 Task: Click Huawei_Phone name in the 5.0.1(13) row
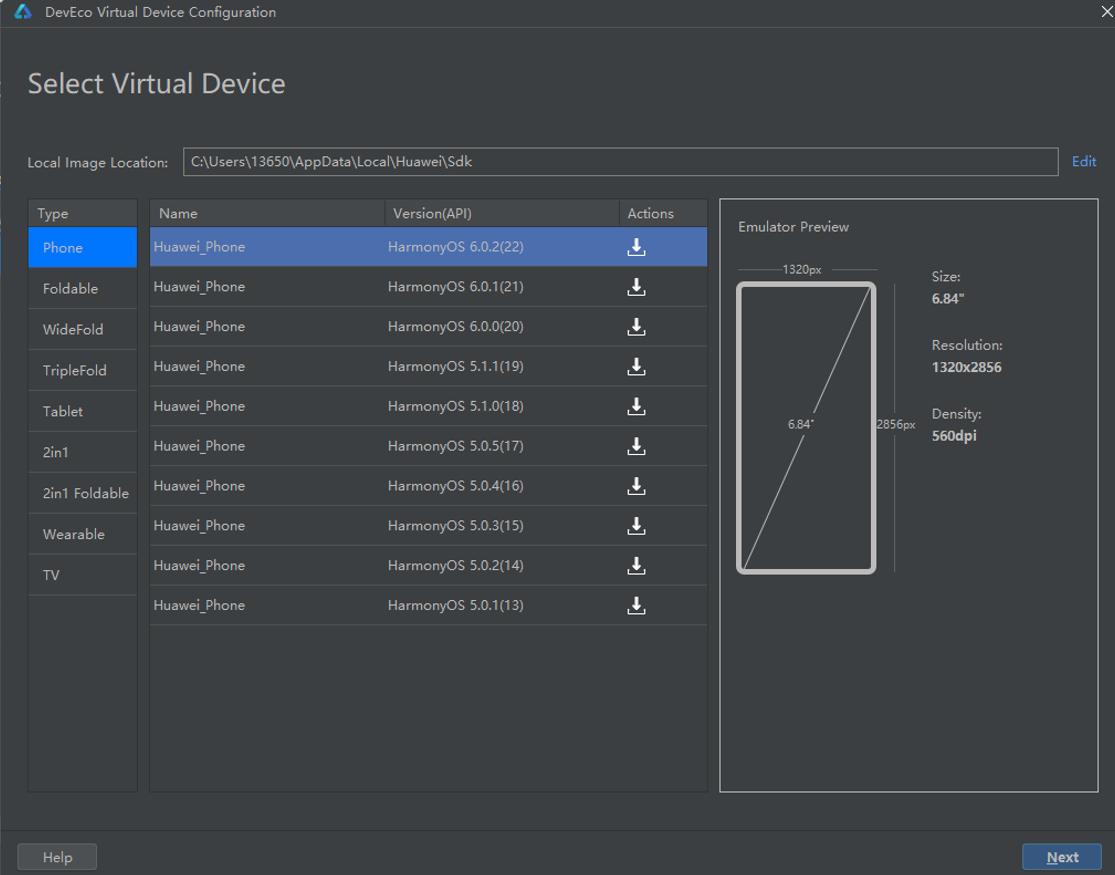tap(199, 605)
